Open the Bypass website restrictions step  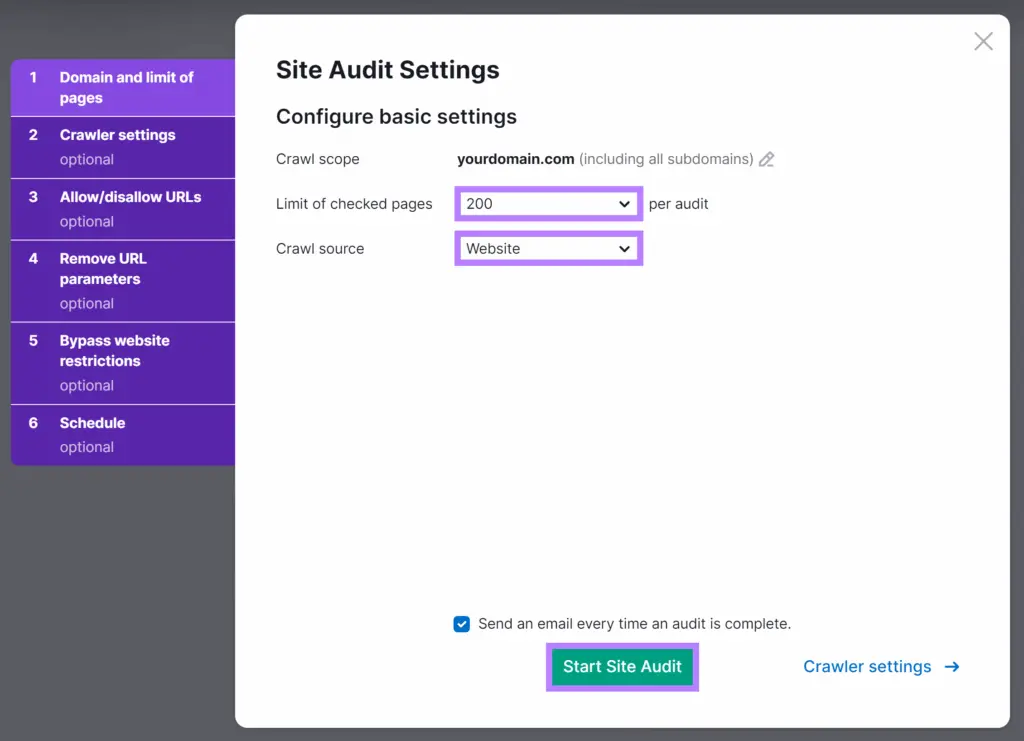tap(114, 351)
